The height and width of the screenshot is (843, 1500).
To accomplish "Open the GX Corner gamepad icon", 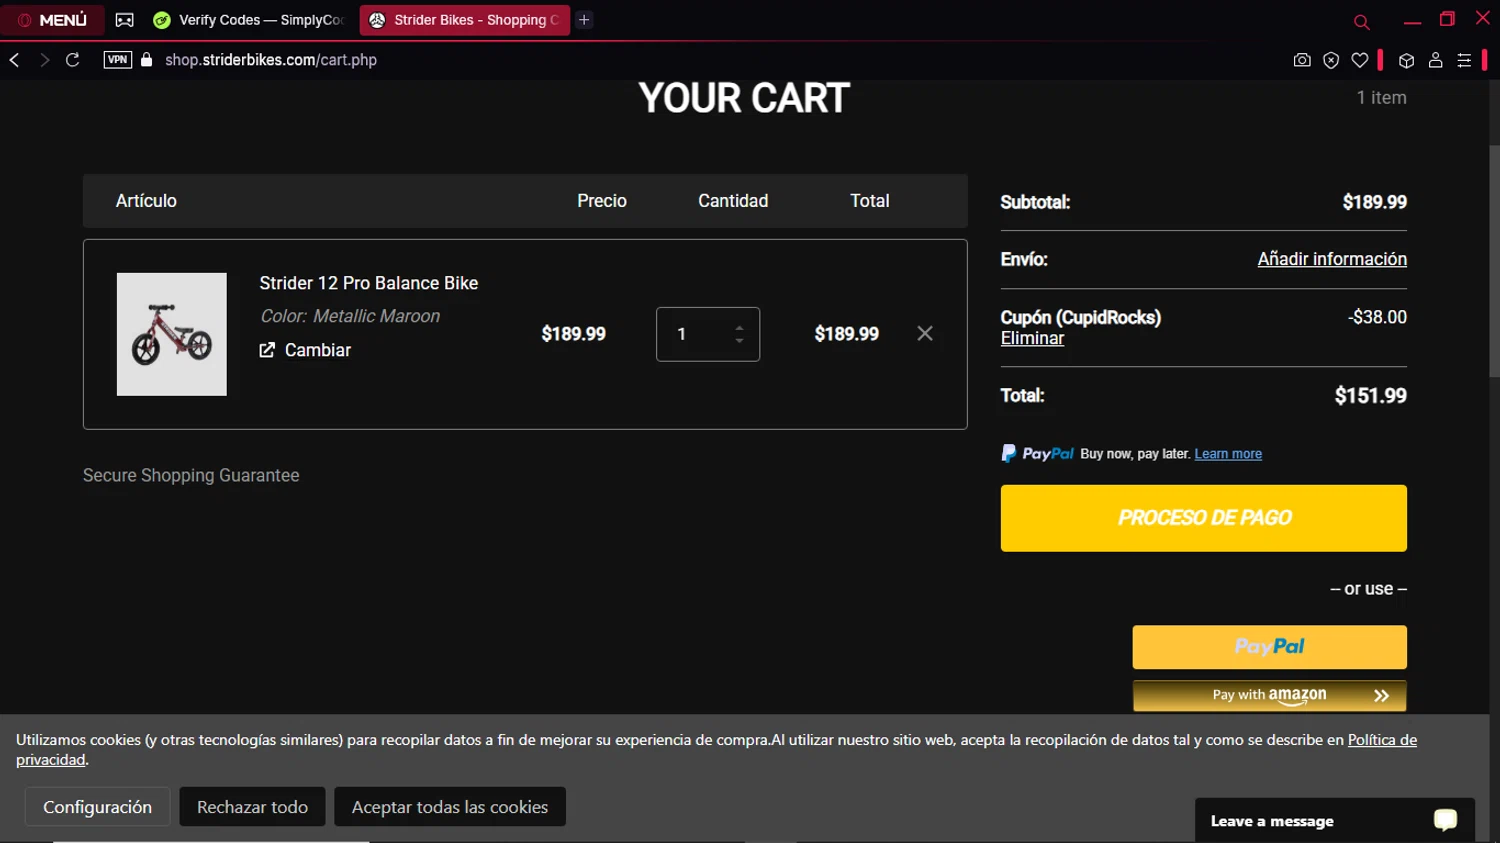I will 125,20.
